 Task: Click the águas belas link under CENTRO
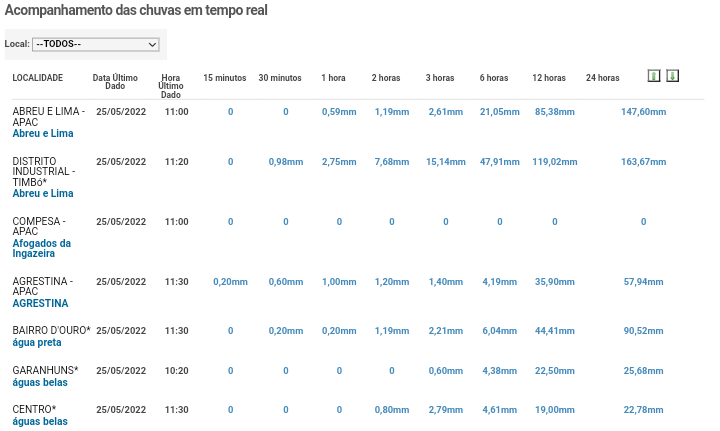click(x=40, y=422)
